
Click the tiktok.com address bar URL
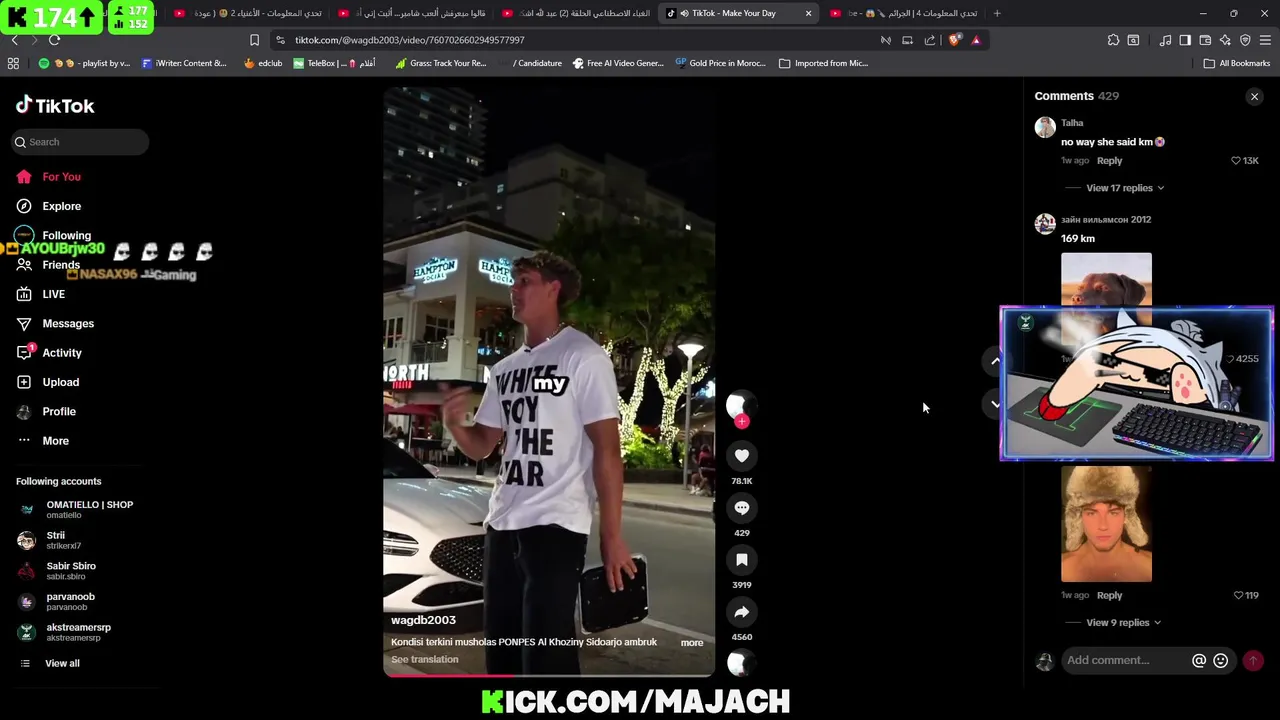pyautogui.click(x=409, y=40)
